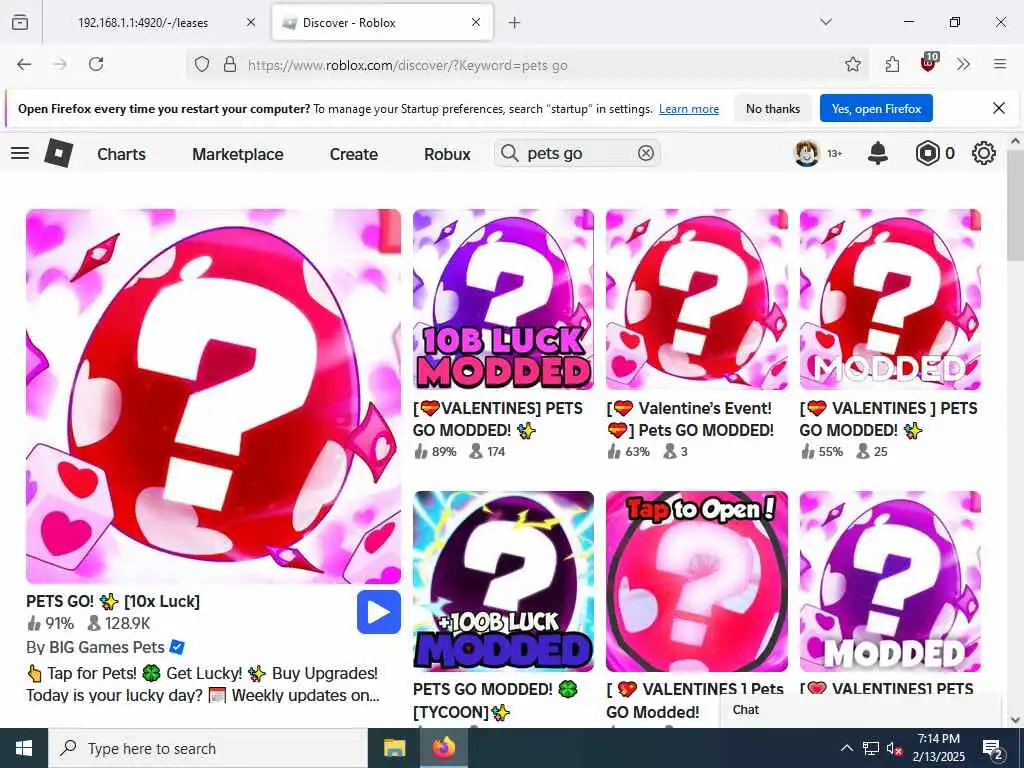This screenshot has height=768, width=1024.
Task: Open the Firefox View icon
Action: (x=20, y=23)
